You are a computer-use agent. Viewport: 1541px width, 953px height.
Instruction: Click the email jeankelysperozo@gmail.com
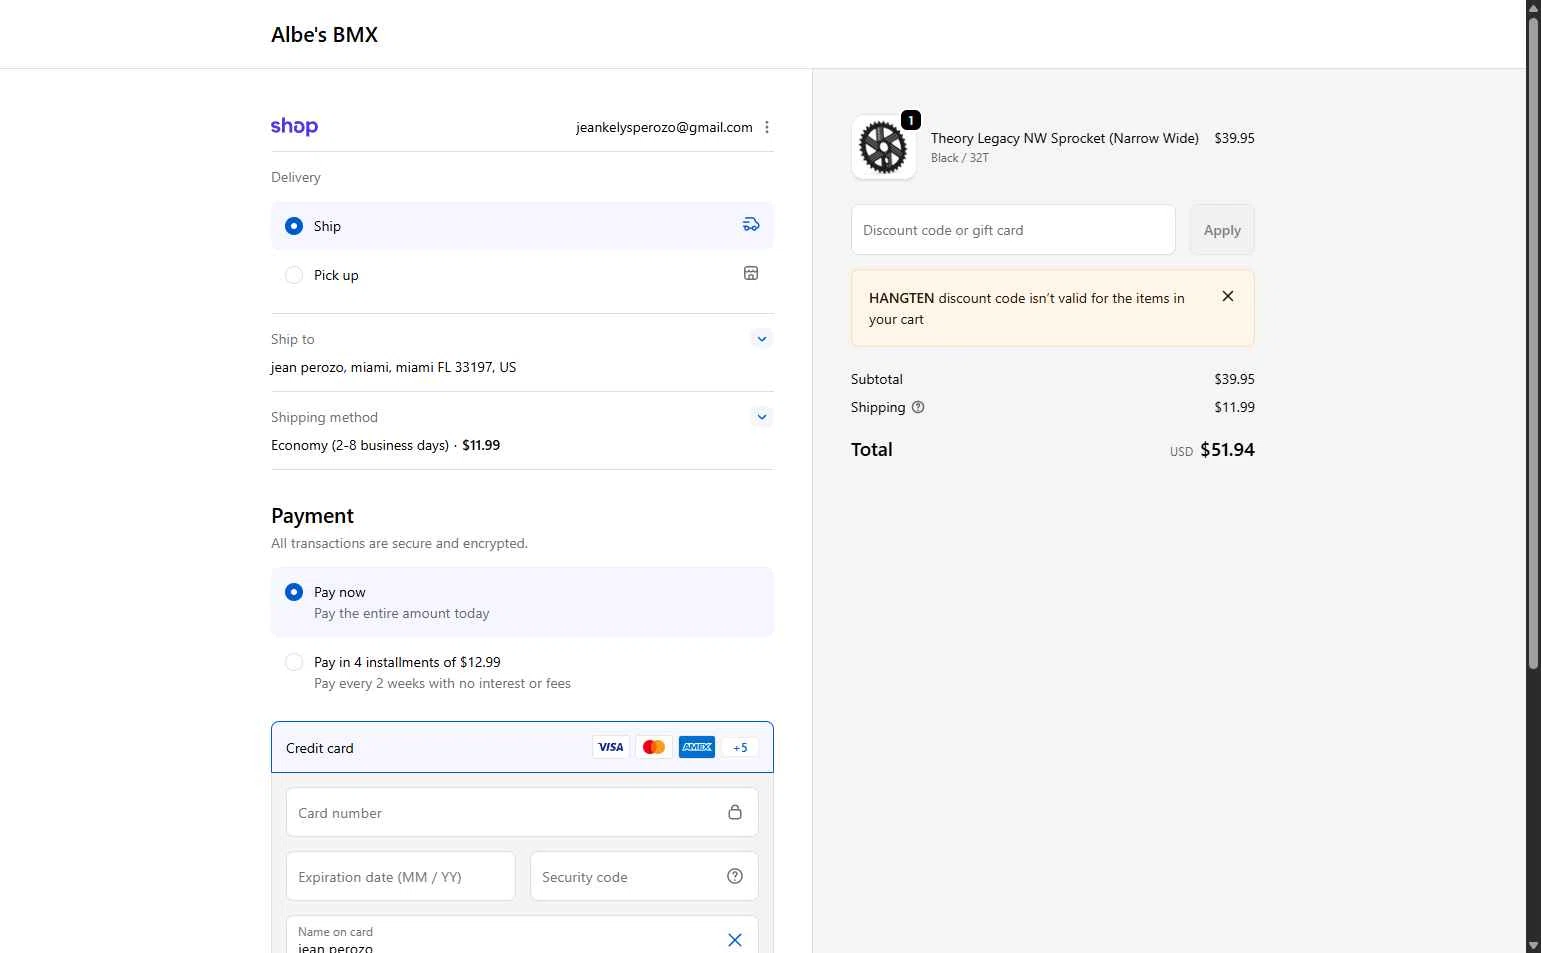(x=664, y=127)
